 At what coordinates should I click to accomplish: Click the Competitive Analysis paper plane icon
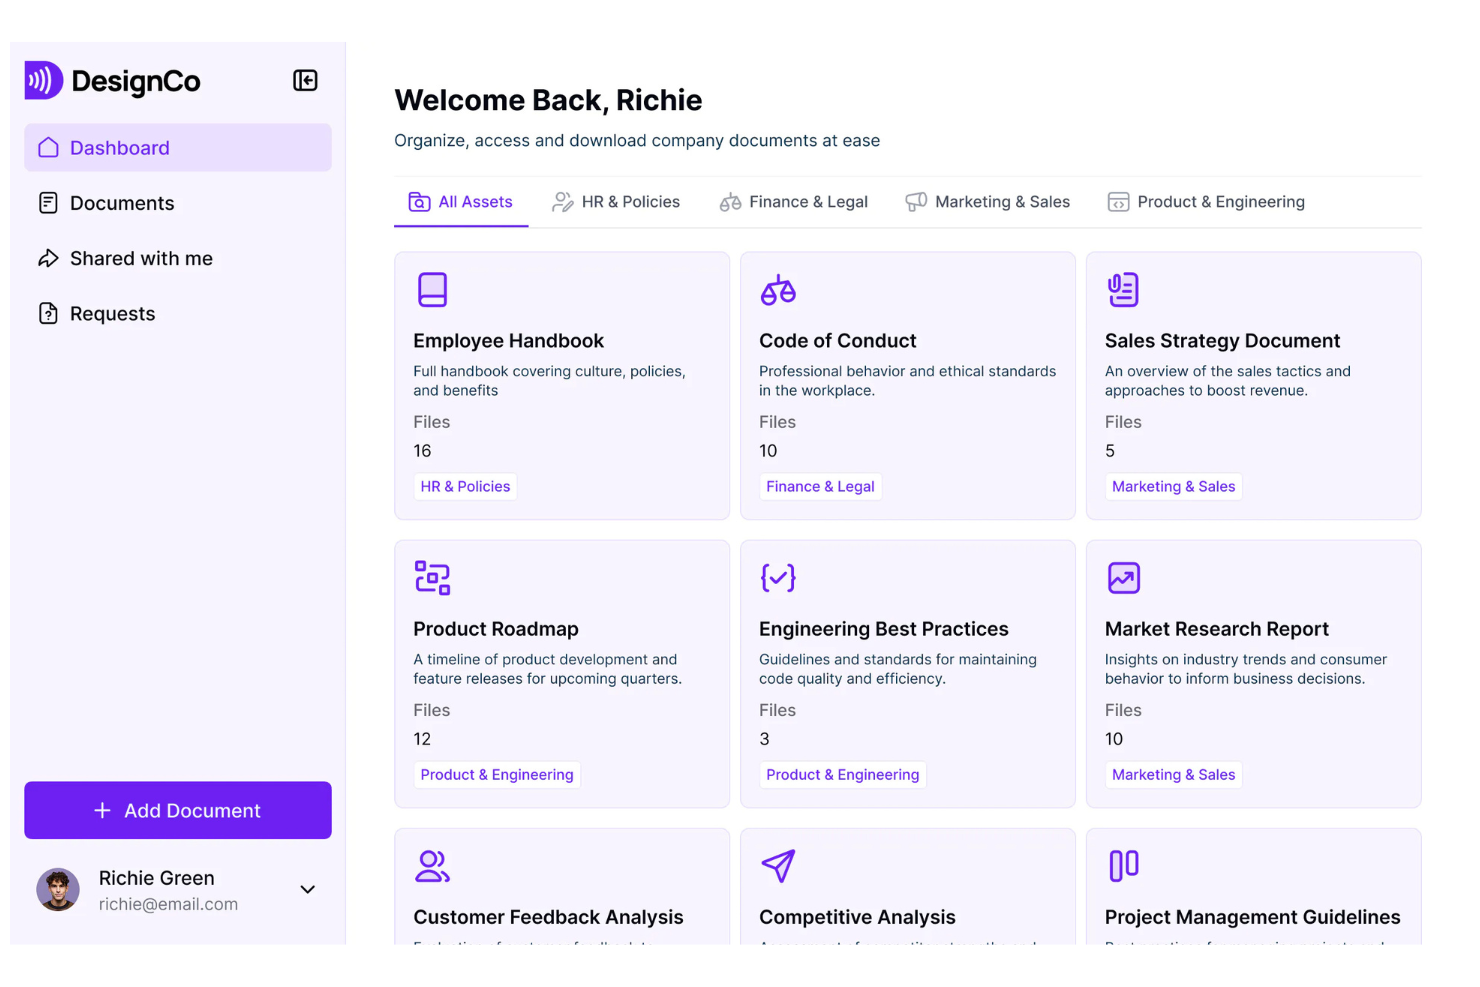tap(778, 866)
